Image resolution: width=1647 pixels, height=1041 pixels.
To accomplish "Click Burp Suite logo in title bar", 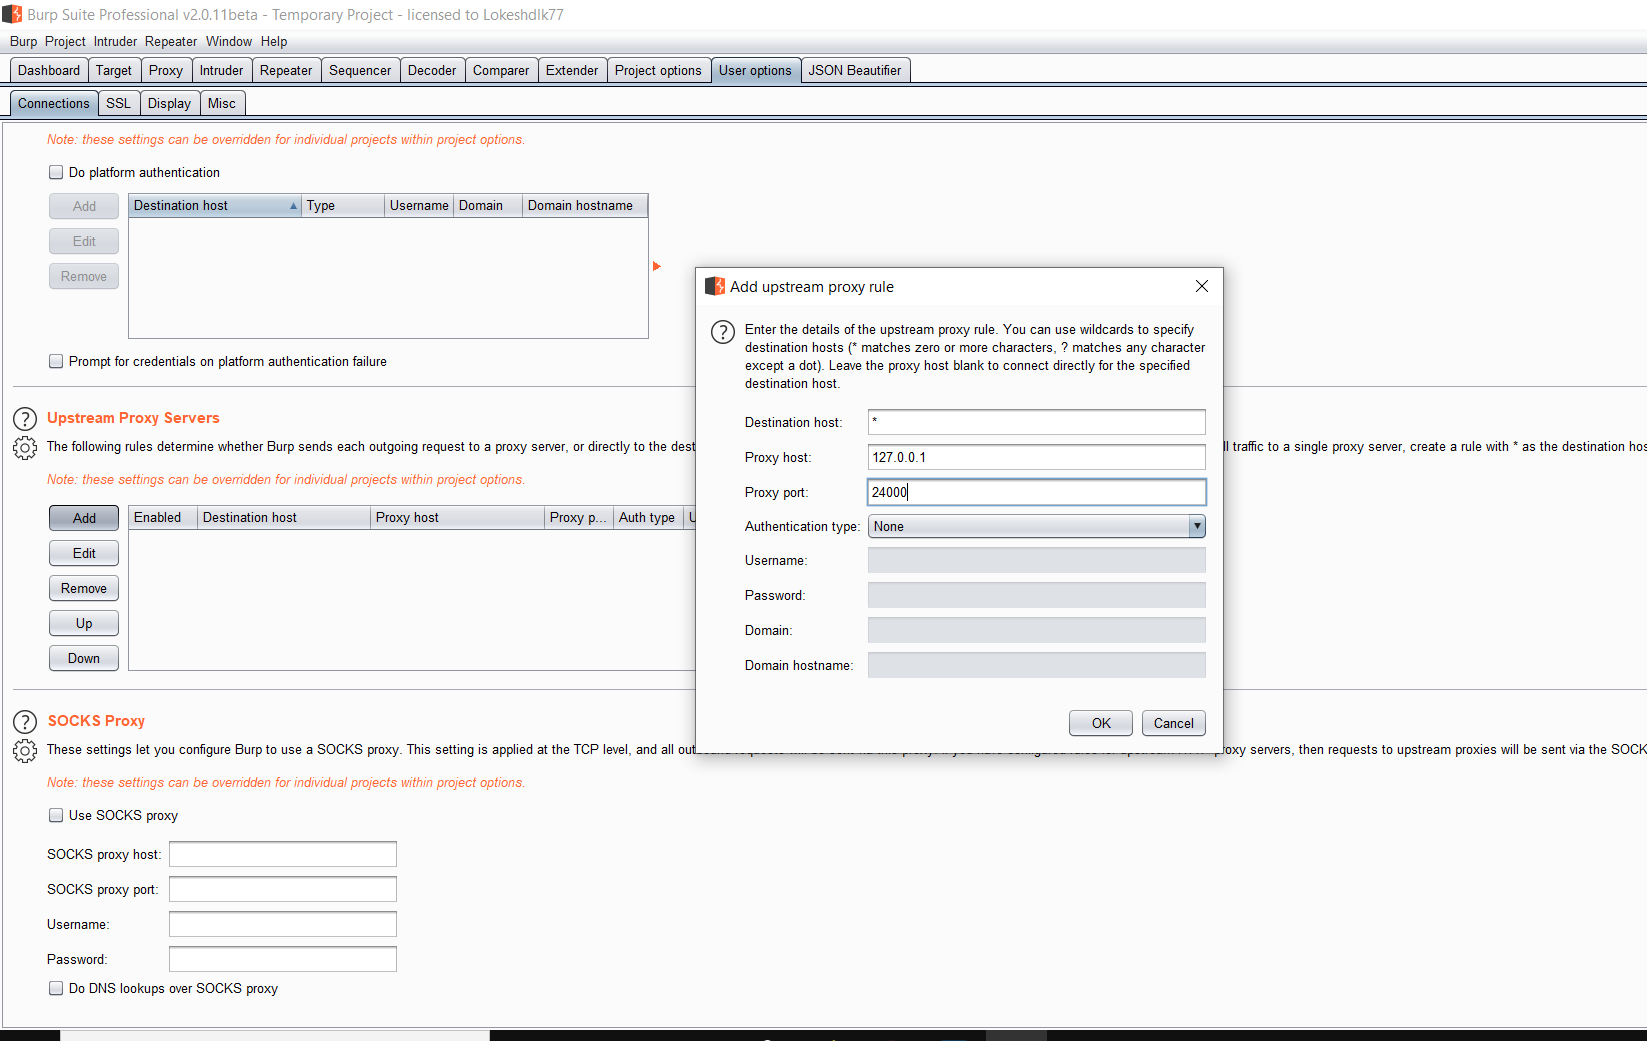I will point(12,14).
